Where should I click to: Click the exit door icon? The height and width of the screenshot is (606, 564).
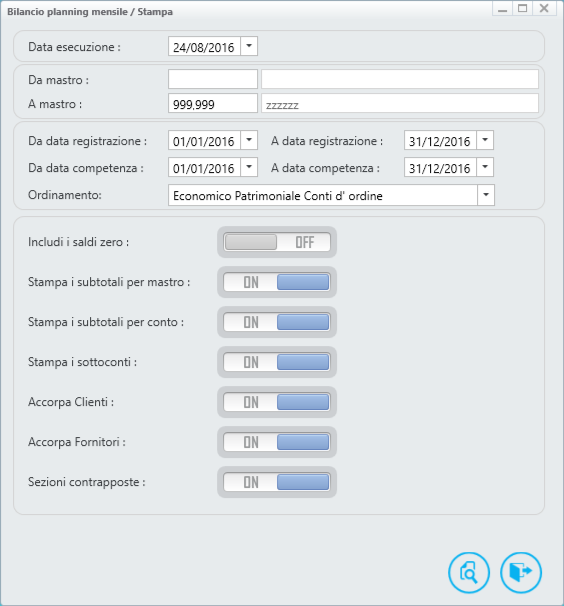[521, 572]
